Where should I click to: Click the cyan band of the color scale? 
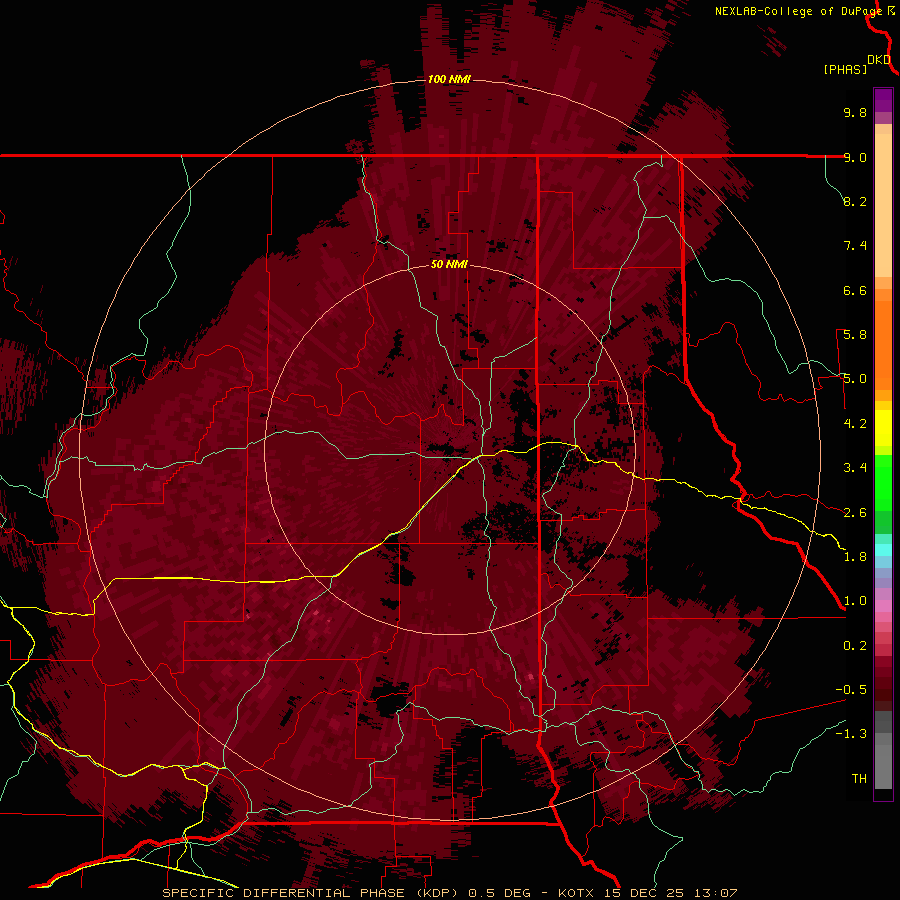pyautogui.click(x=883, y=550)
